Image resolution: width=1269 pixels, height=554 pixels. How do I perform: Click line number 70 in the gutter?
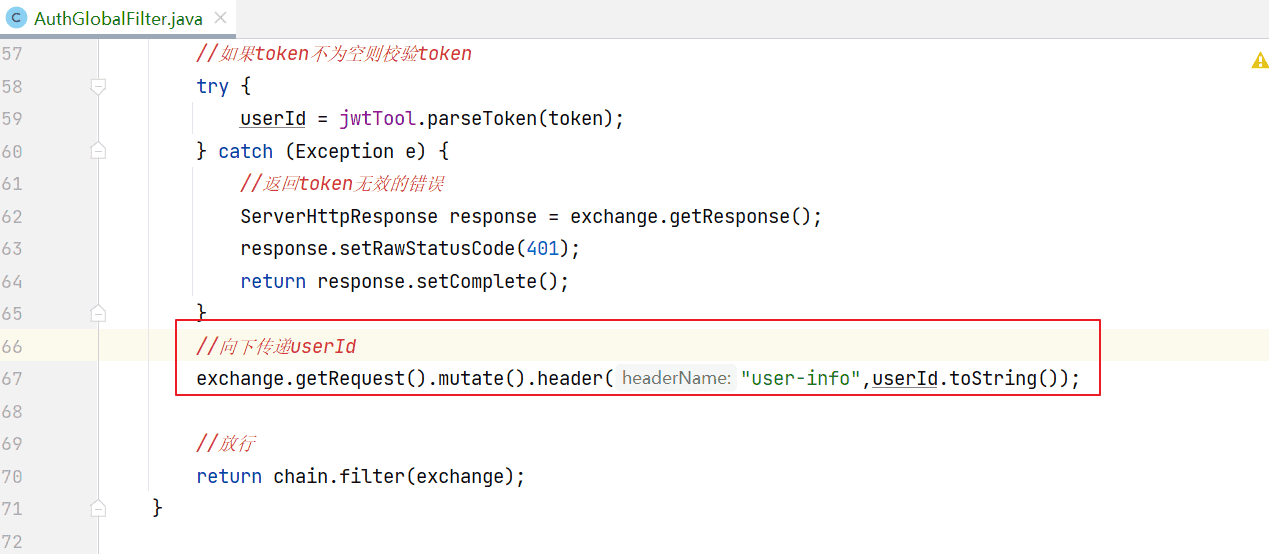coord(12,476)
